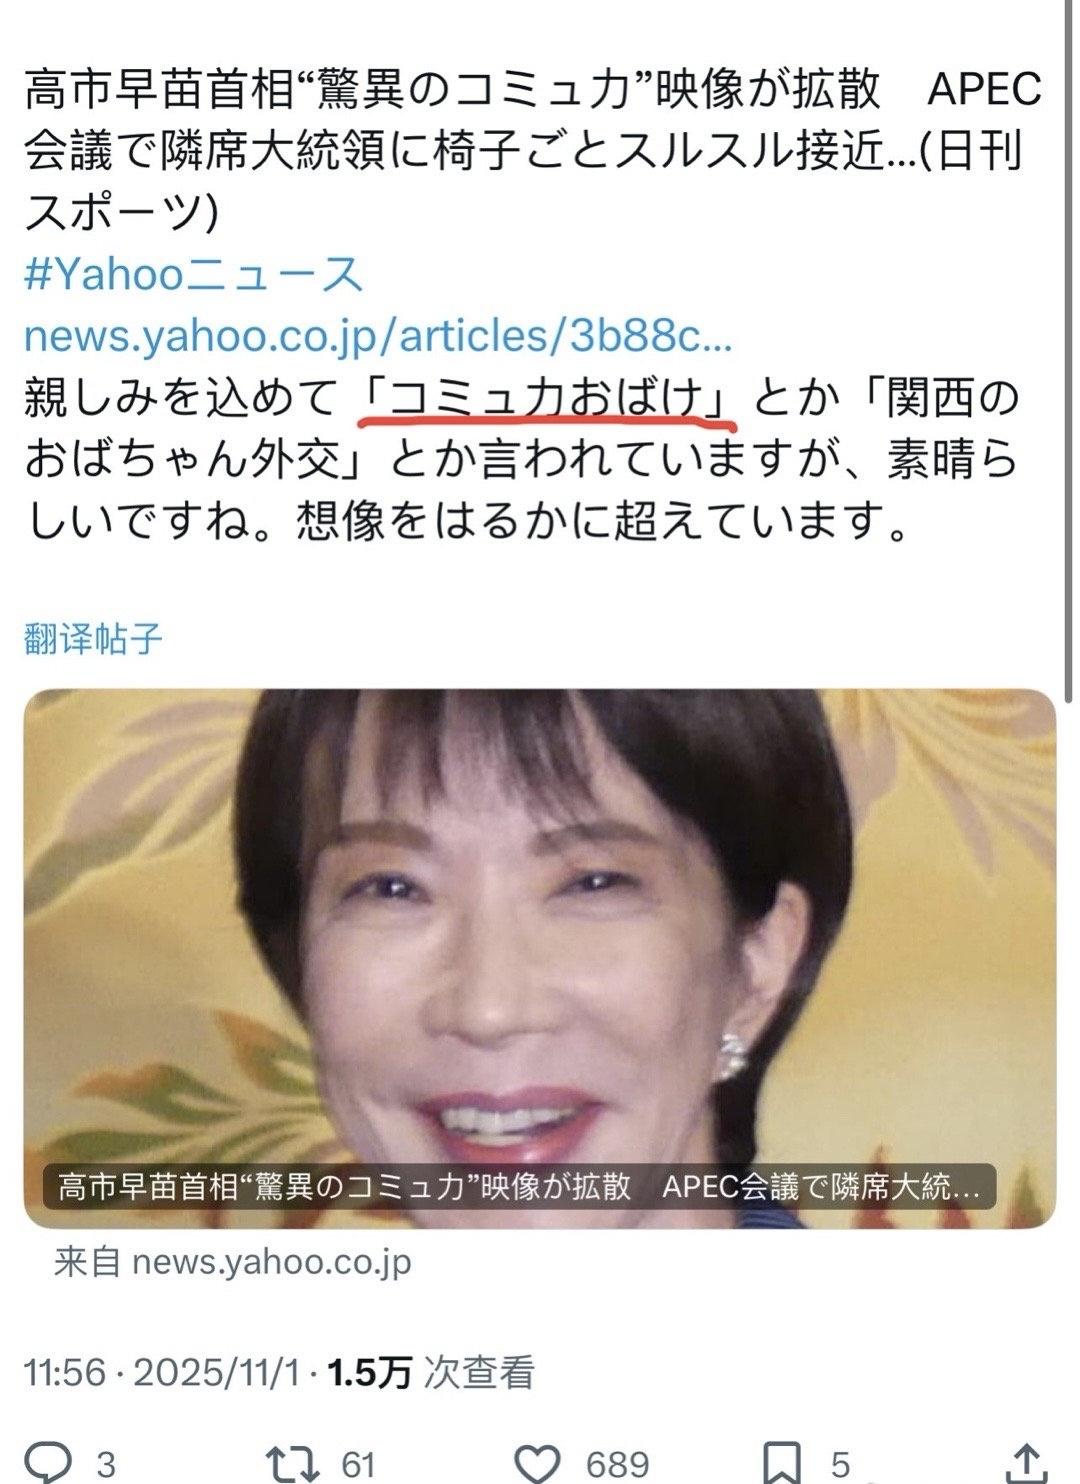1080x1484 pixels.
Task: Click the repost count 61
Action: [358, 1466]
